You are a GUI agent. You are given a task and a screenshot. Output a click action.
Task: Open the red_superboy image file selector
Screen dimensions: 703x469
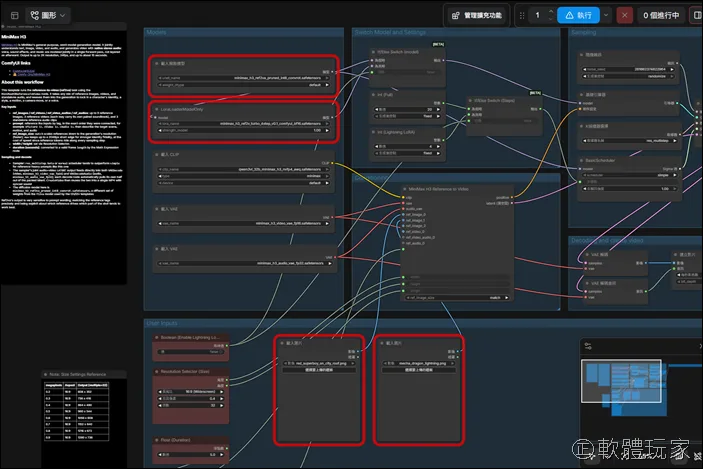(319, 363)
